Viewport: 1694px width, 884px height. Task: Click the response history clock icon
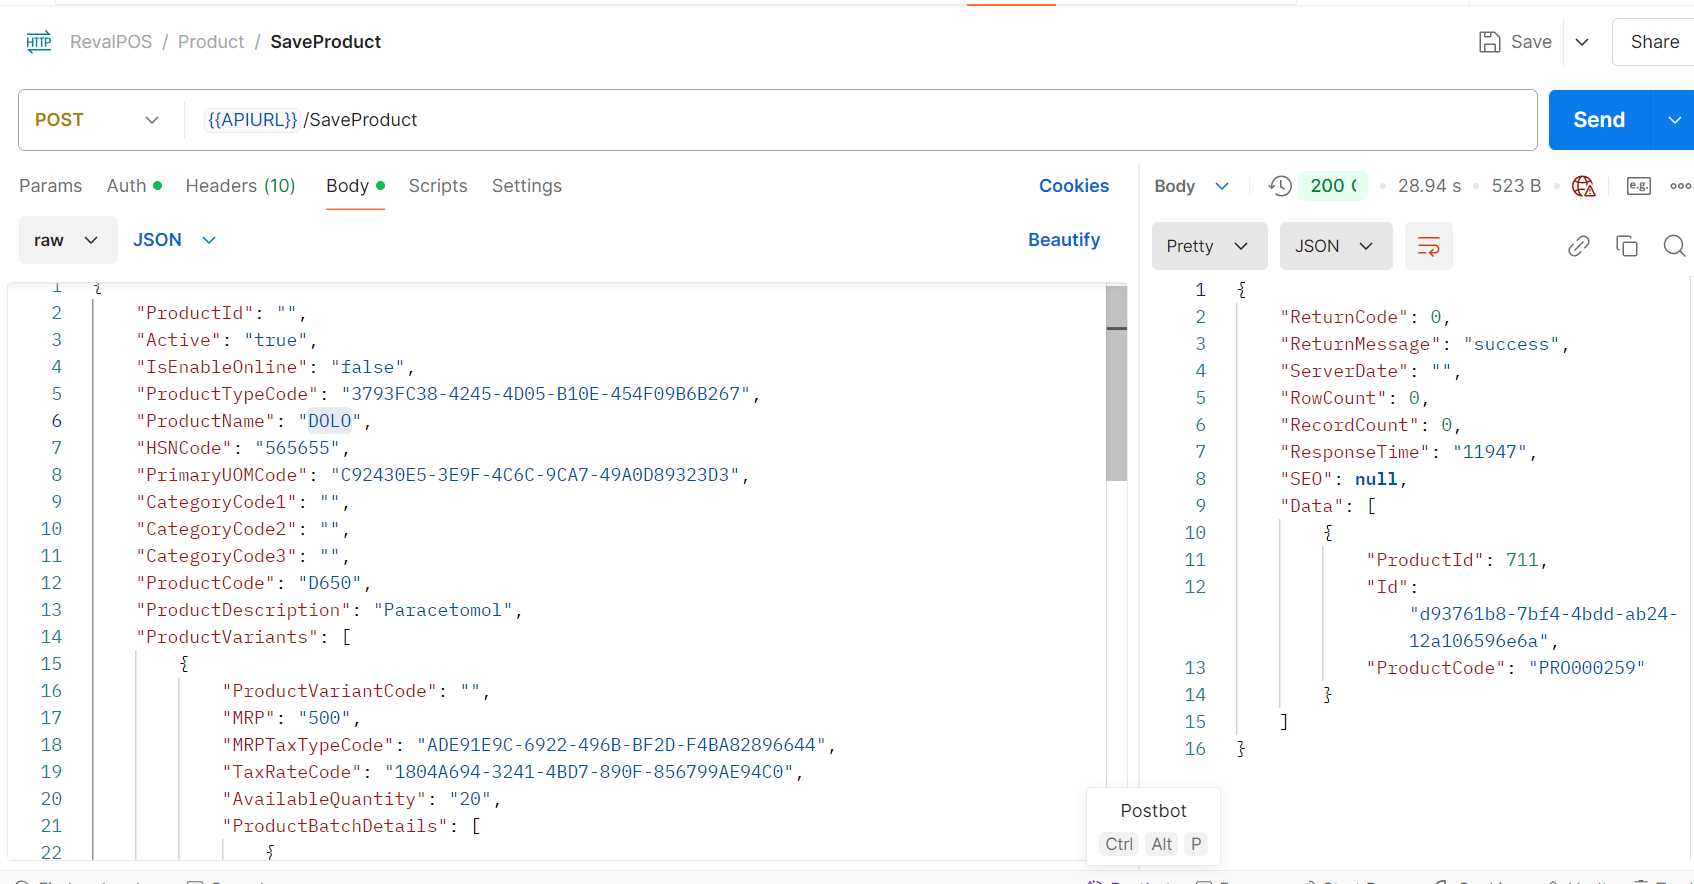pos(1280,186)
